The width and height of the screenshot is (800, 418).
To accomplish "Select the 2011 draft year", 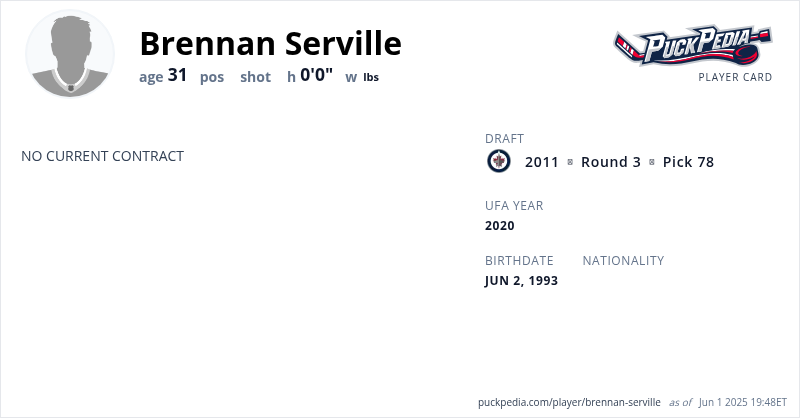I will [x=542, y=162].
